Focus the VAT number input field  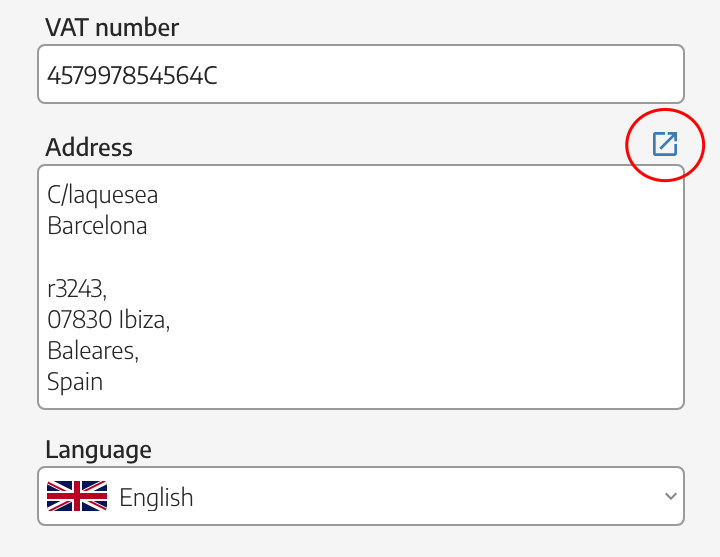(x=361, y=74)
